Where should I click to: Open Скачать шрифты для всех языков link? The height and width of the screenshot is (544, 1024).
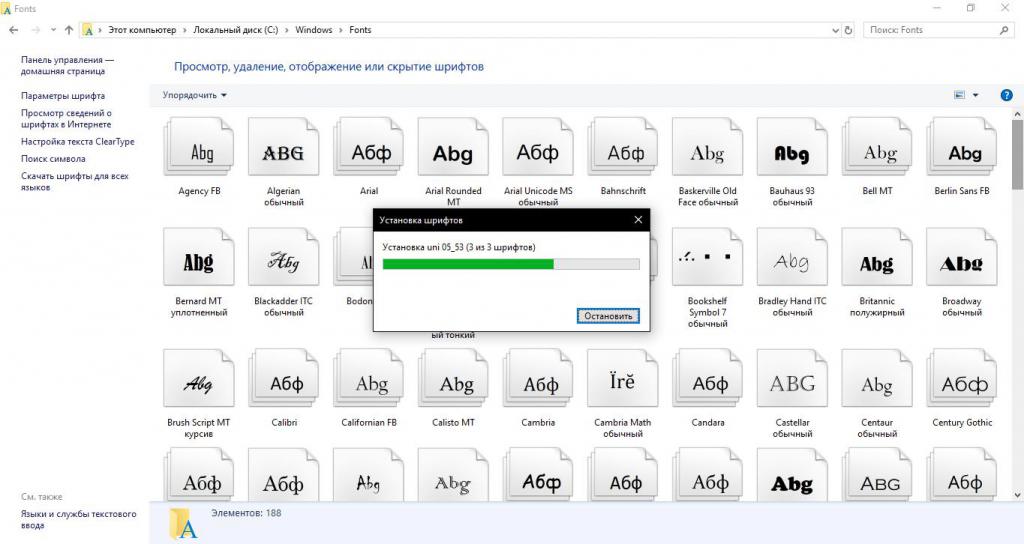pyautogui.click(x=74, y=182)
